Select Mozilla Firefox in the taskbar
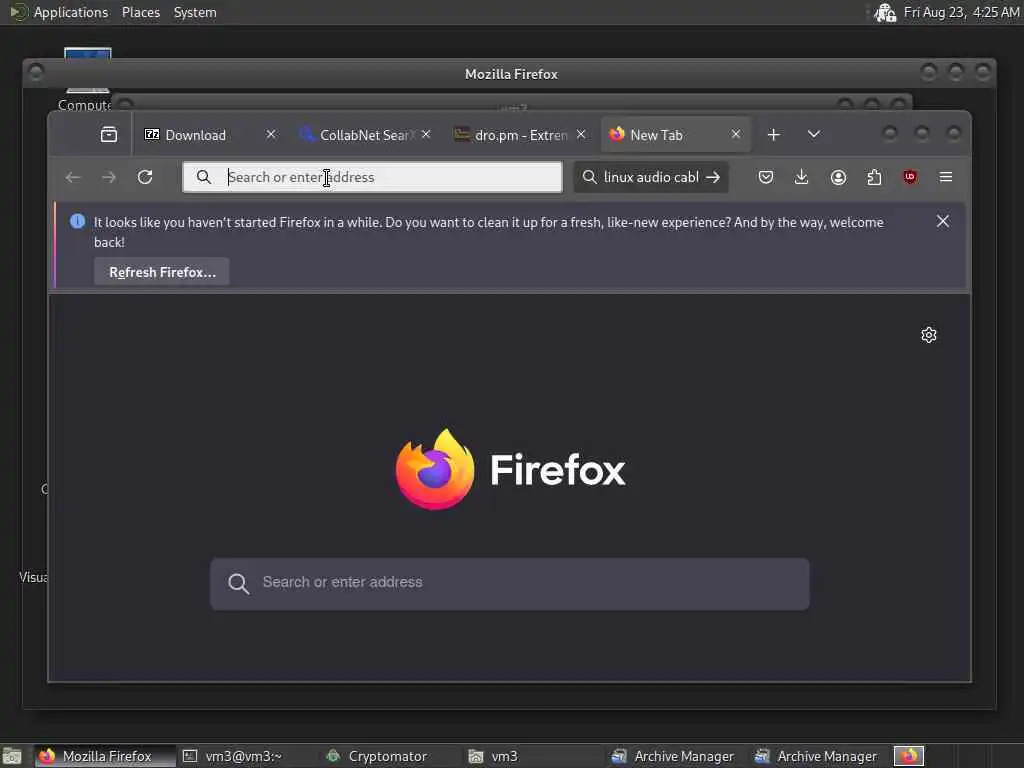Image resolution: width=1024 pixels, height=768 pixels. [104, 756]
